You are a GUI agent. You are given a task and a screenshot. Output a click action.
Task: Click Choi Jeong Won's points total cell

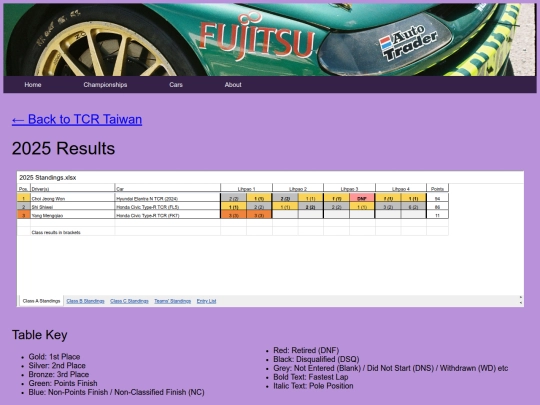point(437,198)
